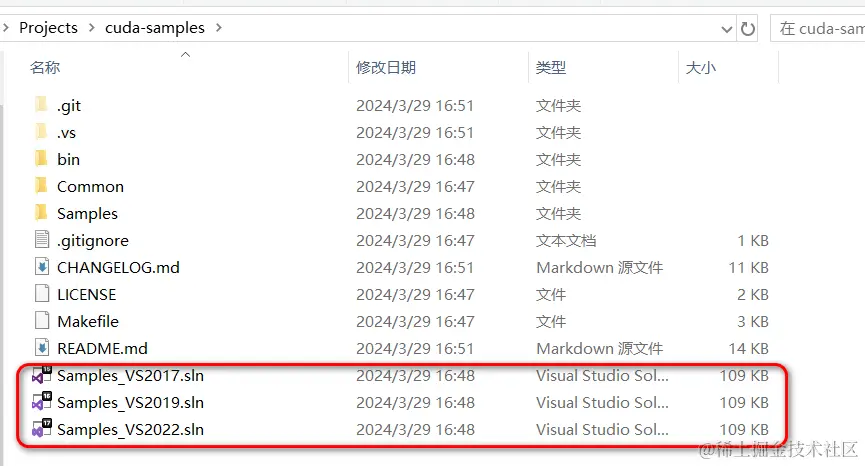Click the 14 KB size of README.md

point(749,349)
